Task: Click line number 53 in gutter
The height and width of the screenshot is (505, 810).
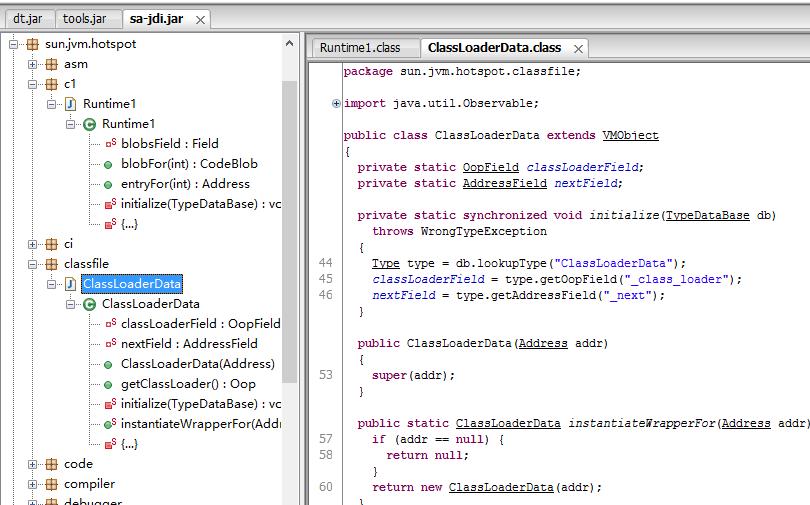Action: pyautogui.click(x=325, y=375)
